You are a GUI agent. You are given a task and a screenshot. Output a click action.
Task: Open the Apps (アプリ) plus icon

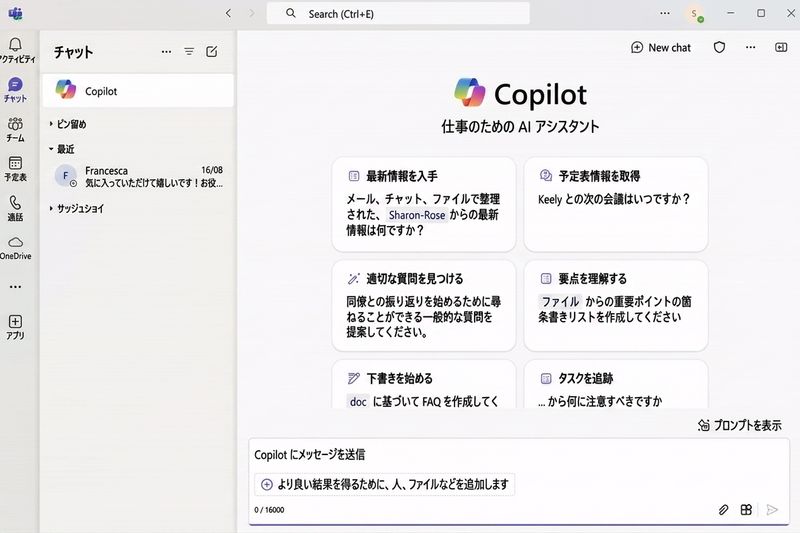pyautogui.click(x=15, y=321)
